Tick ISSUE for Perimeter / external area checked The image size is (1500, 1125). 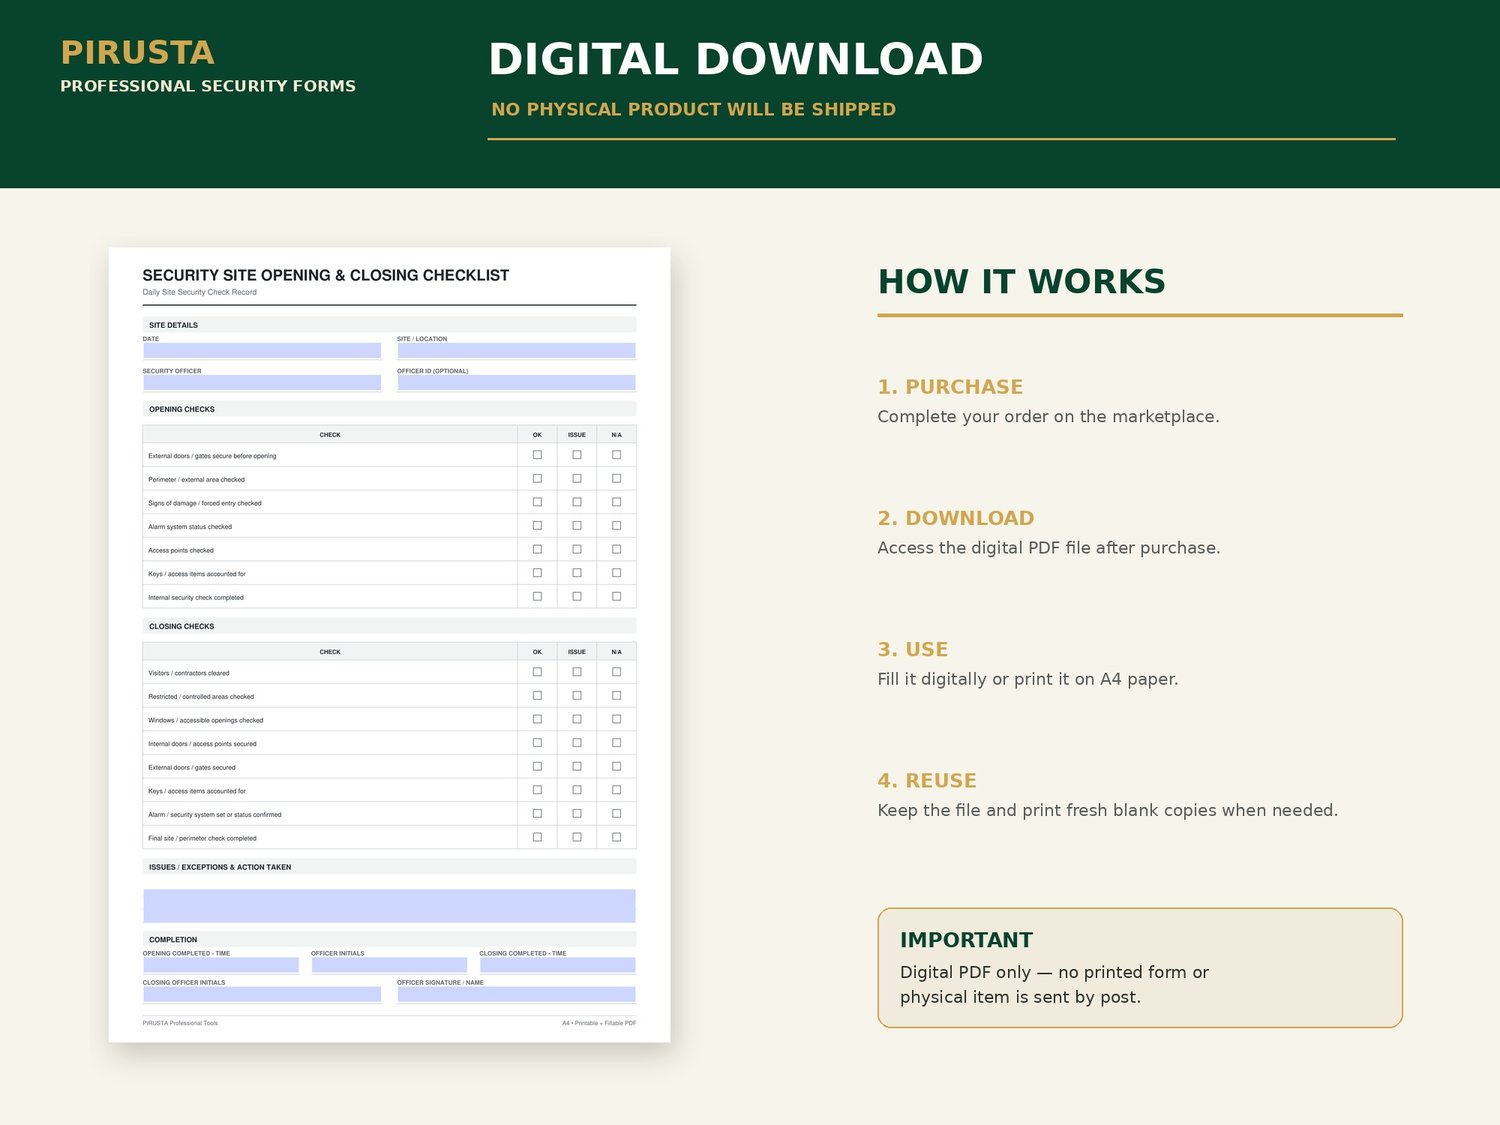[577, 479]
